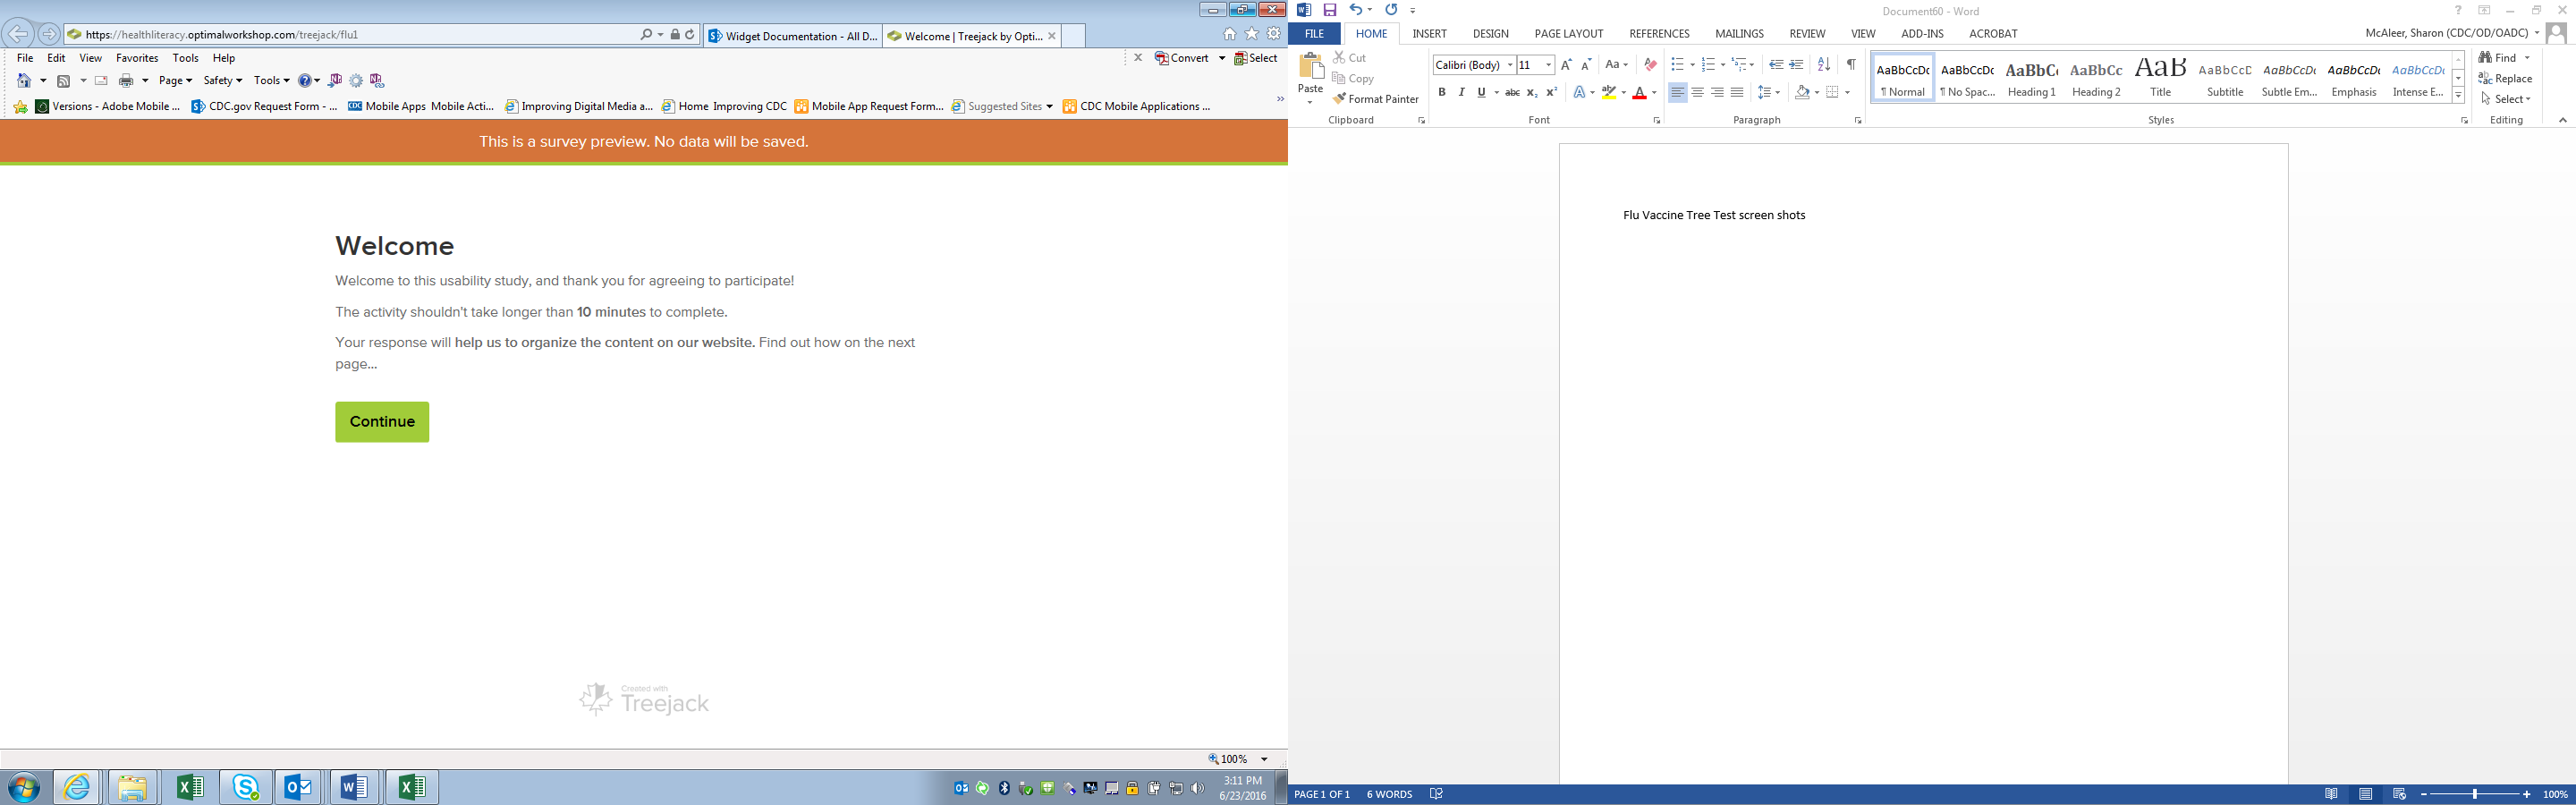Image resolution: width=2576 pixels, height=805 pixels.
Task: Open the FILE tab in Word
Action: click(x=1314, y=34)
